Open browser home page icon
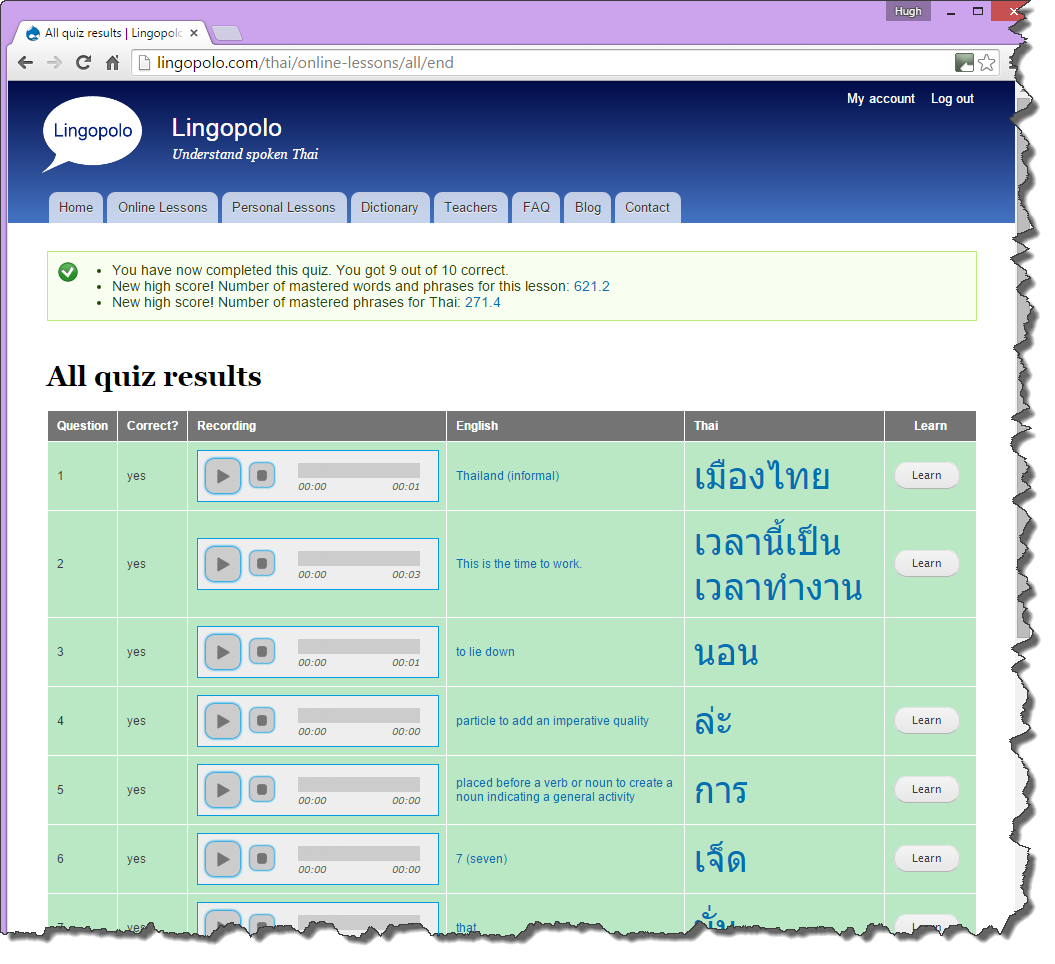Screen dimensions: 1055x964 112,63
